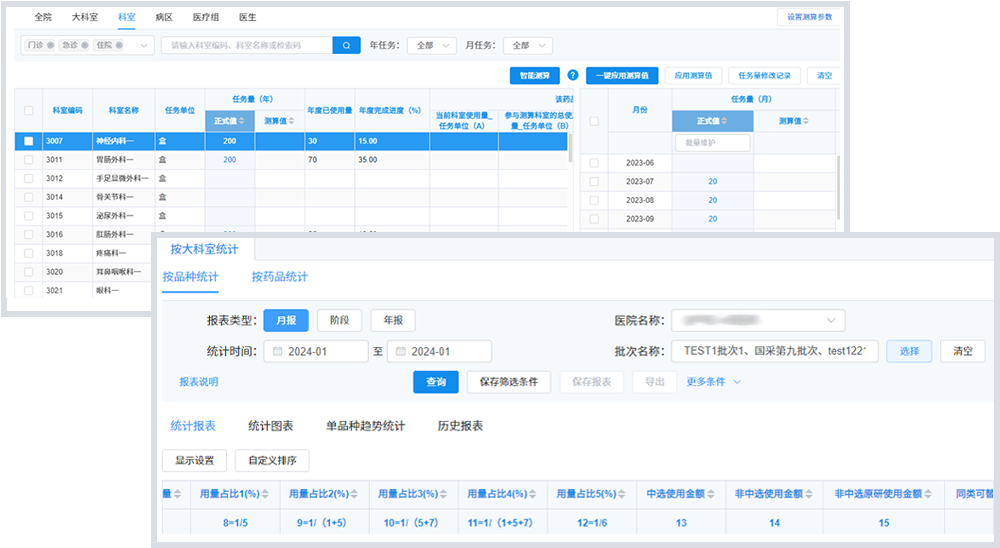
Task: Expand the 医院名称 dropdown
Action: click(757, 320)
